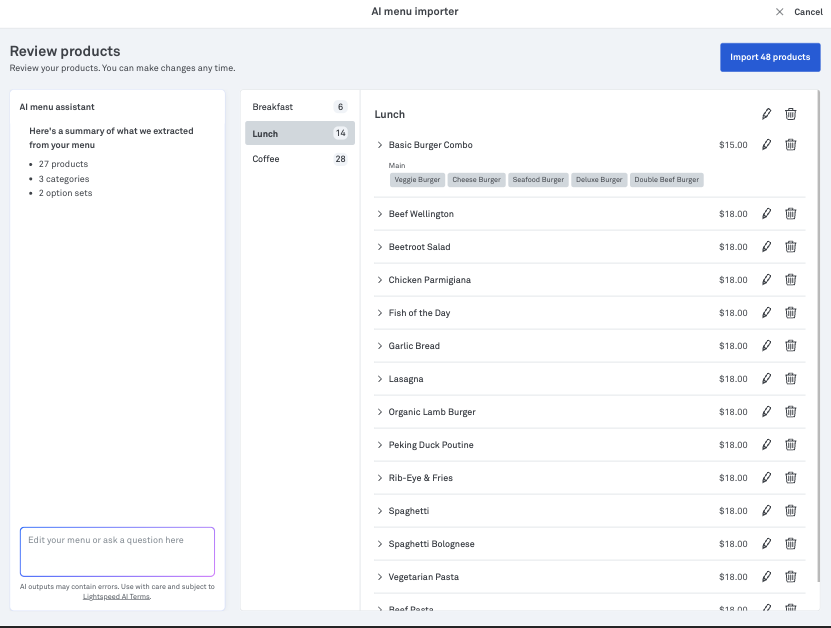Expand Peking Duck Poutine row
Viewport: 831px width, 628px height.
click(379, 445)
